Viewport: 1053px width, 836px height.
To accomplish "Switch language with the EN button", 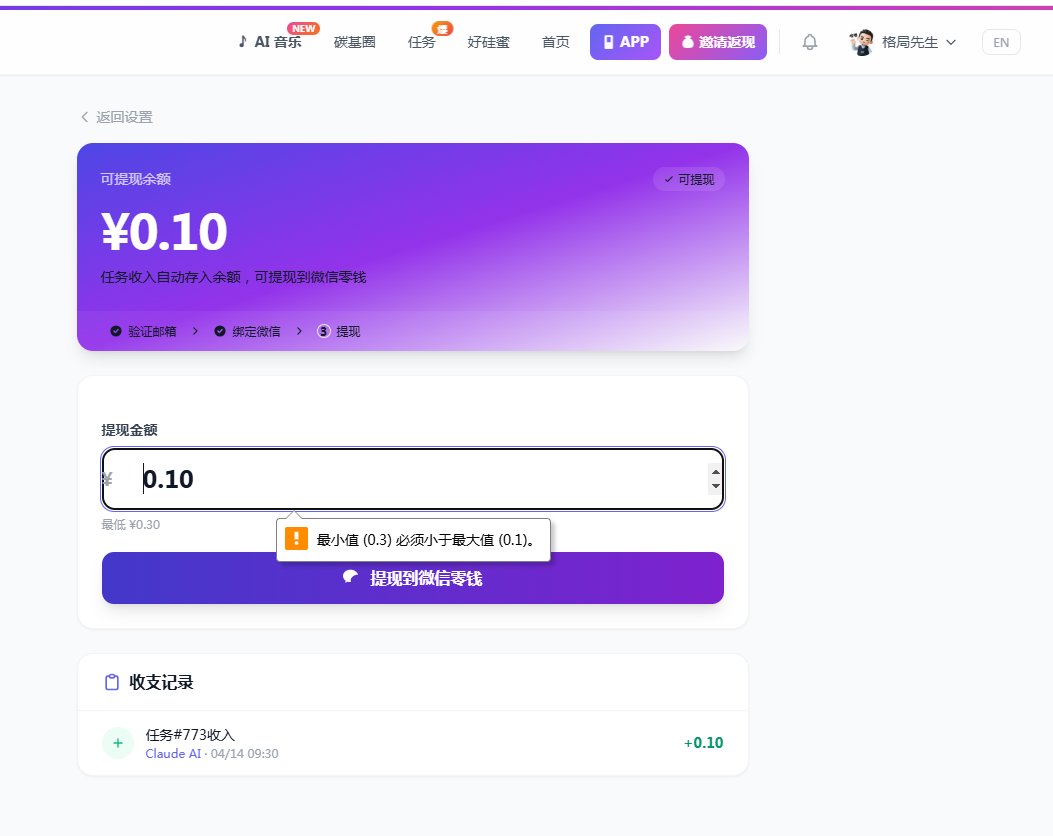I will click(1001, 42).
